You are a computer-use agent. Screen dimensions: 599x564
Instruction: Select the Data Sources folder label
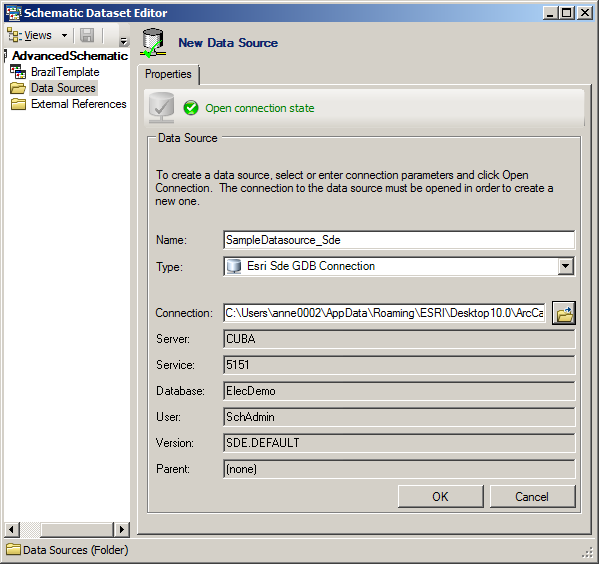[x=63, y=88]
